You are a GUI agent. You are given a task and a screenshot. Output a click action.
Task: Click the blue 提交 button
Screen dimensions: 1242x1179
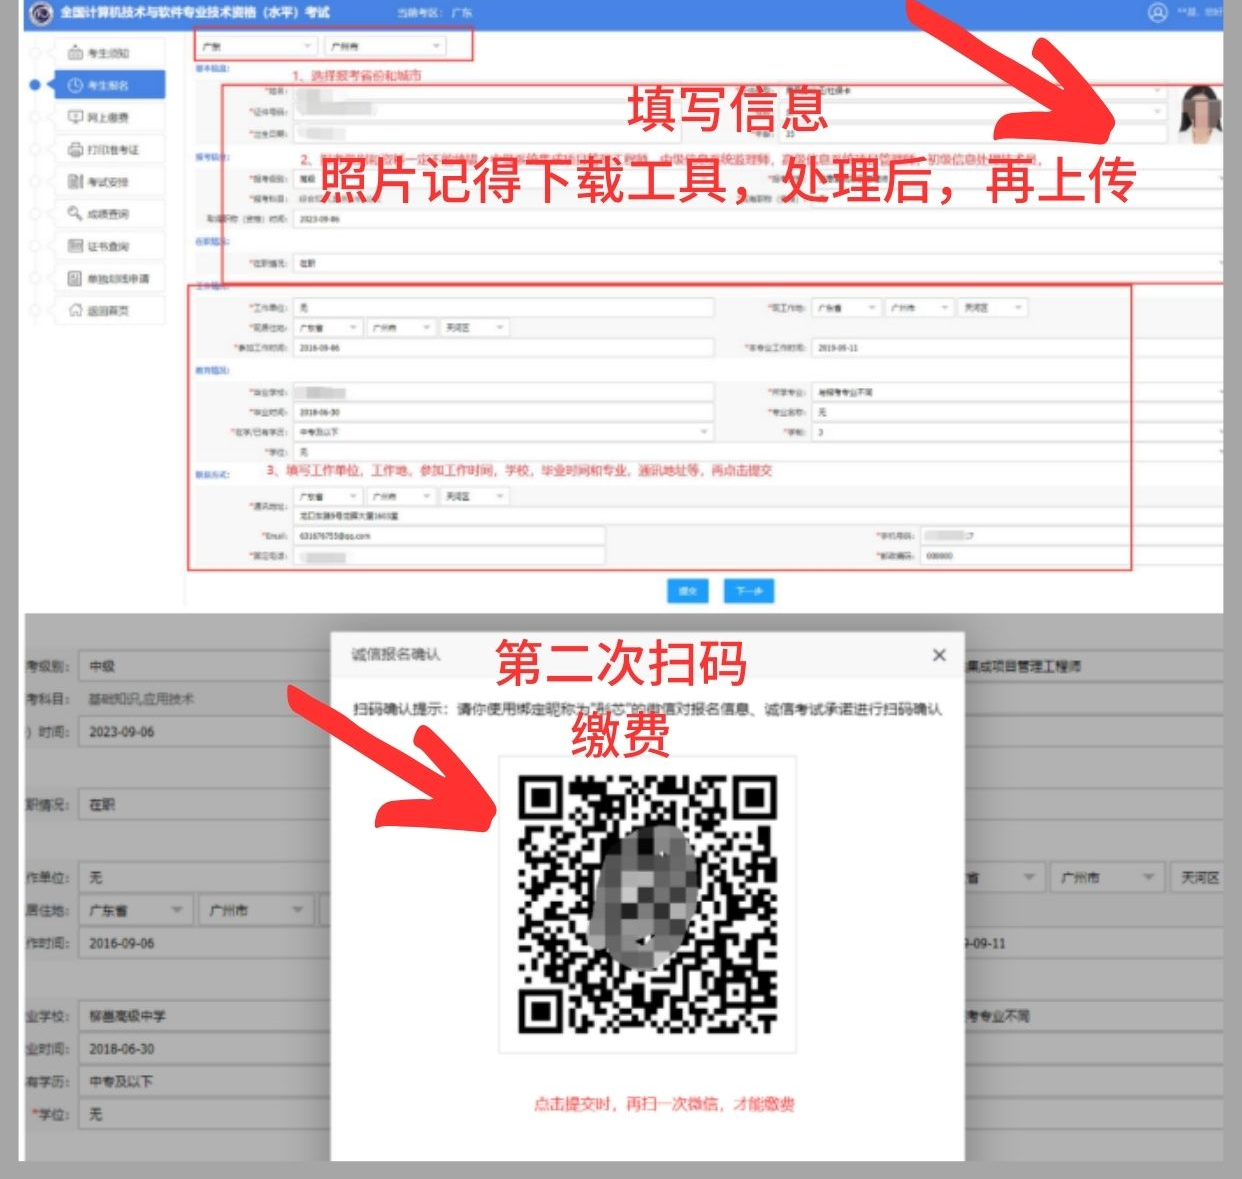[x=687, y=591]
